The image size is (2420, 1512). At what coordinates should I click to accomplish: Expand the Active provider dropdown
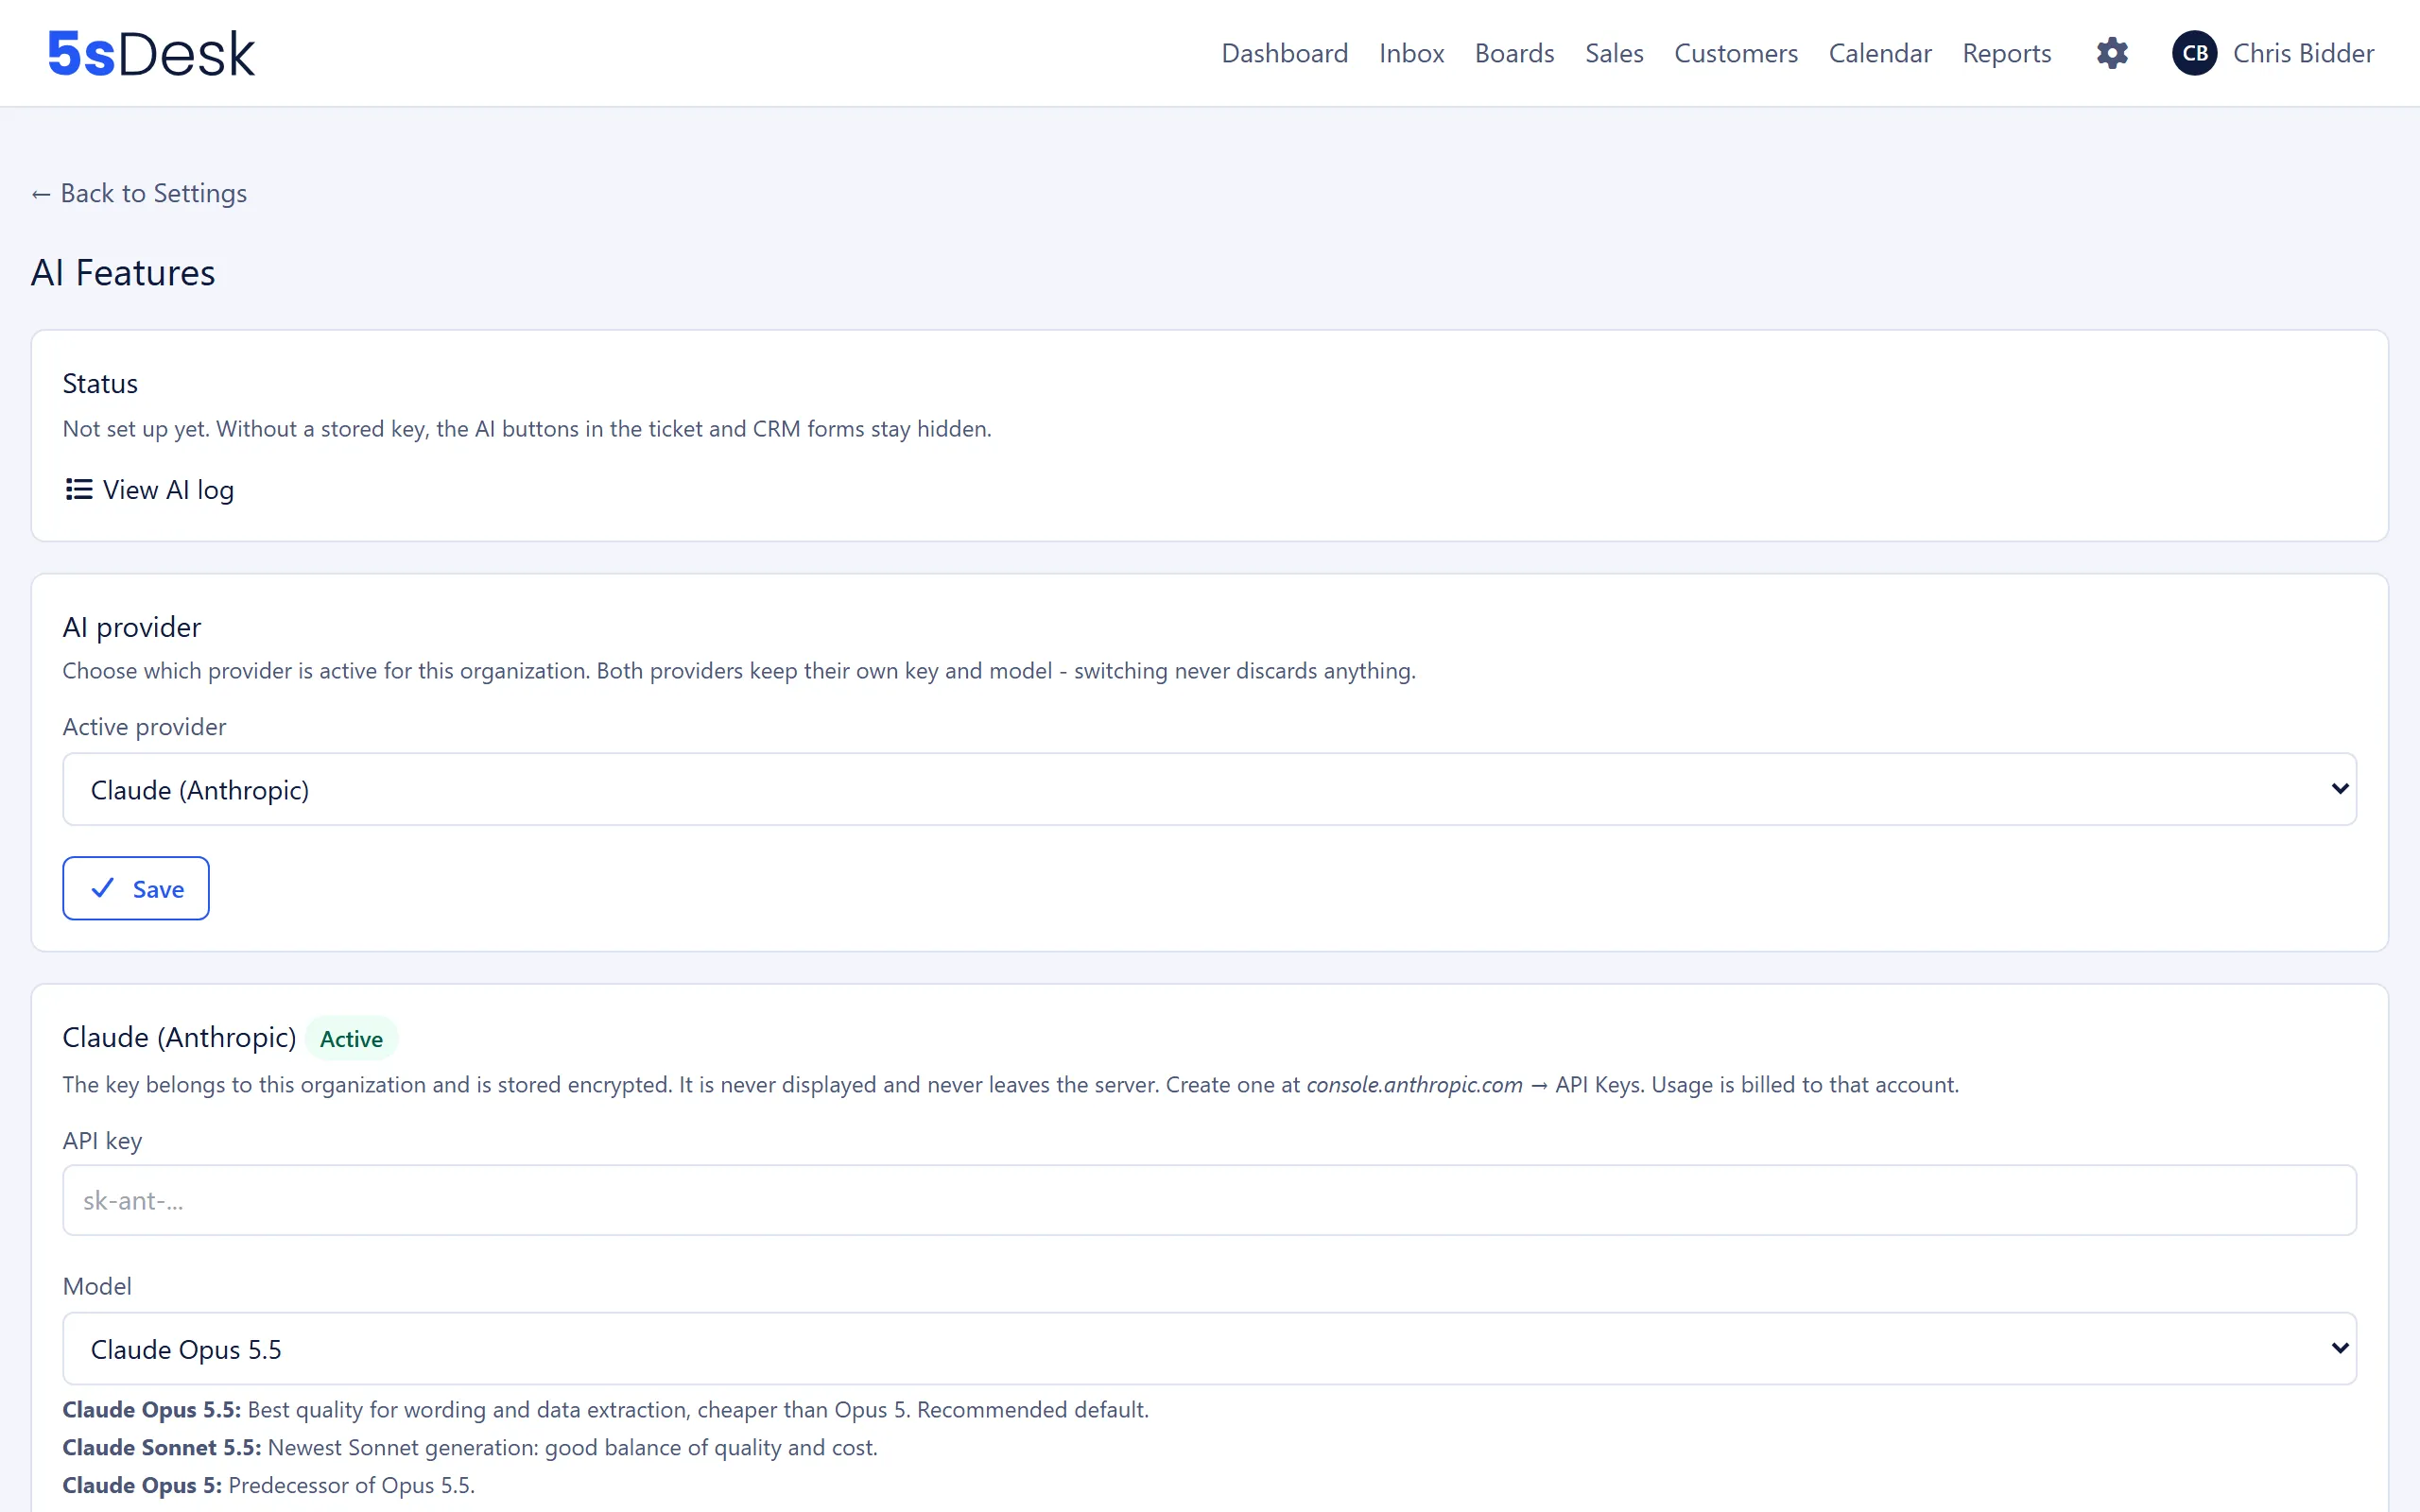1209,789
